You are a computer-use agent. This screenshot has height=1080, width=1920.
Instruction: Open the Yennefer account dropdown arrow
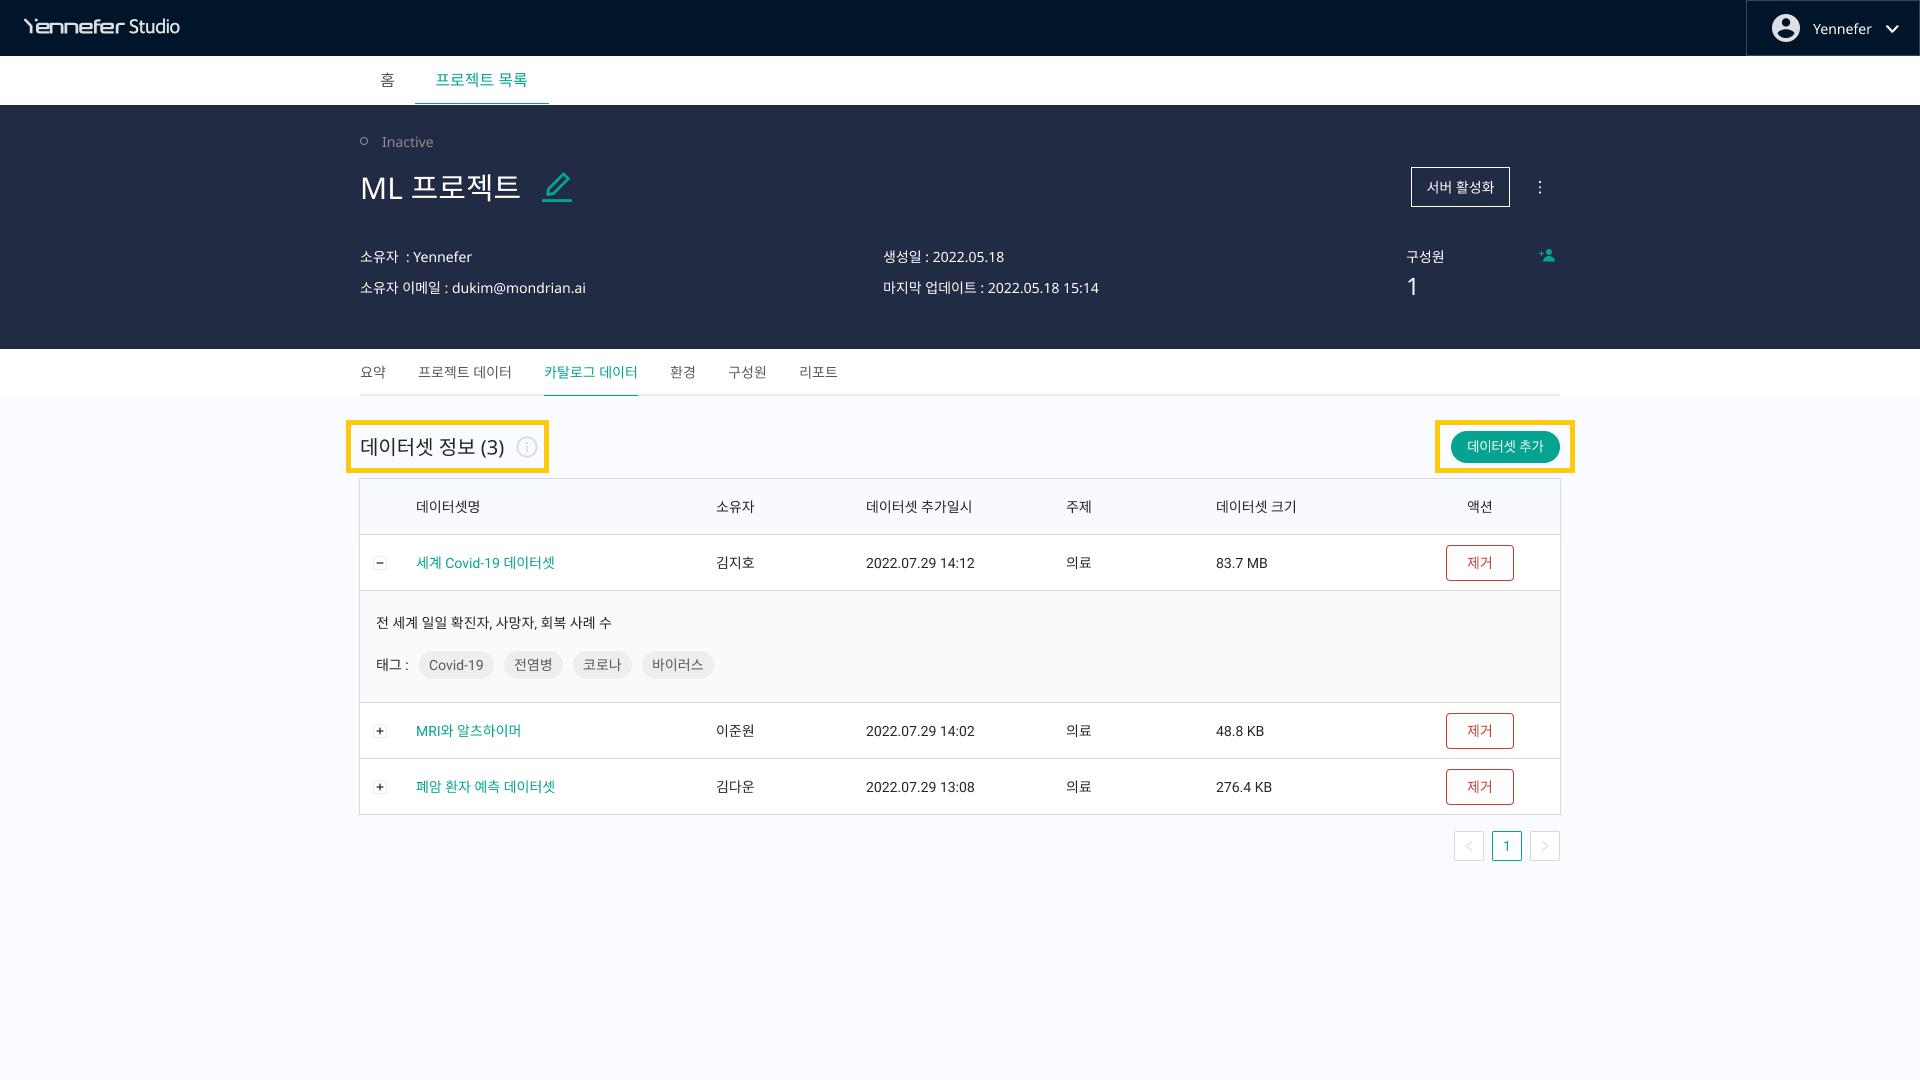coord(1892,29)
